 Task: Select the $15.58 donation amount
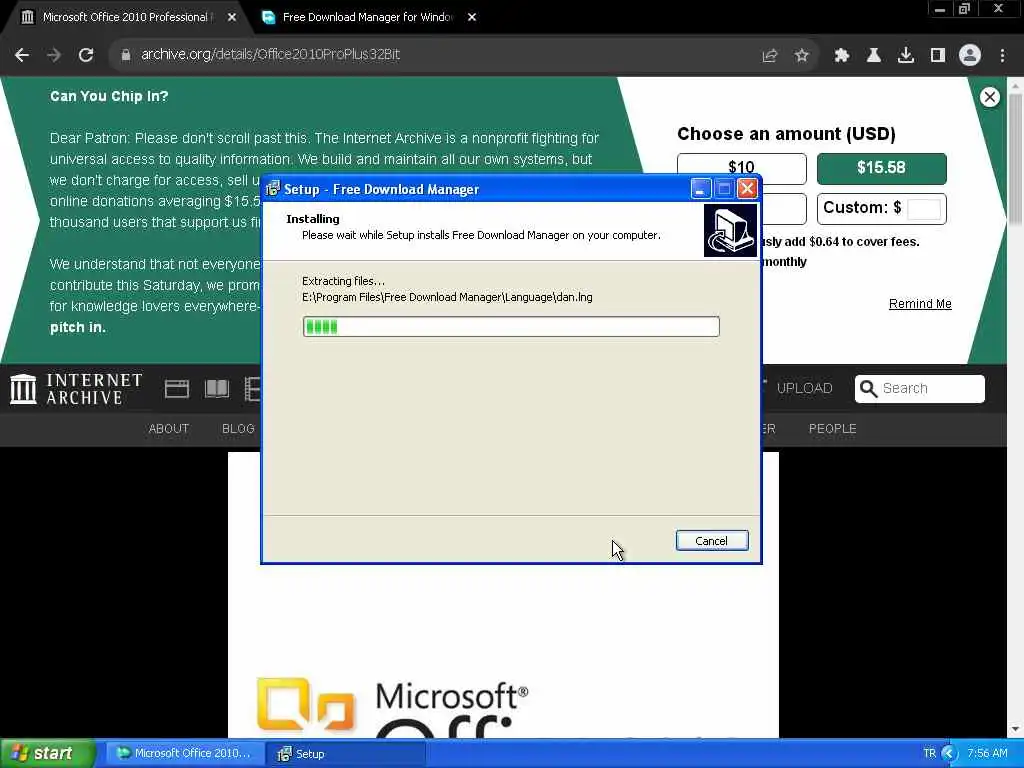[881, 168]
